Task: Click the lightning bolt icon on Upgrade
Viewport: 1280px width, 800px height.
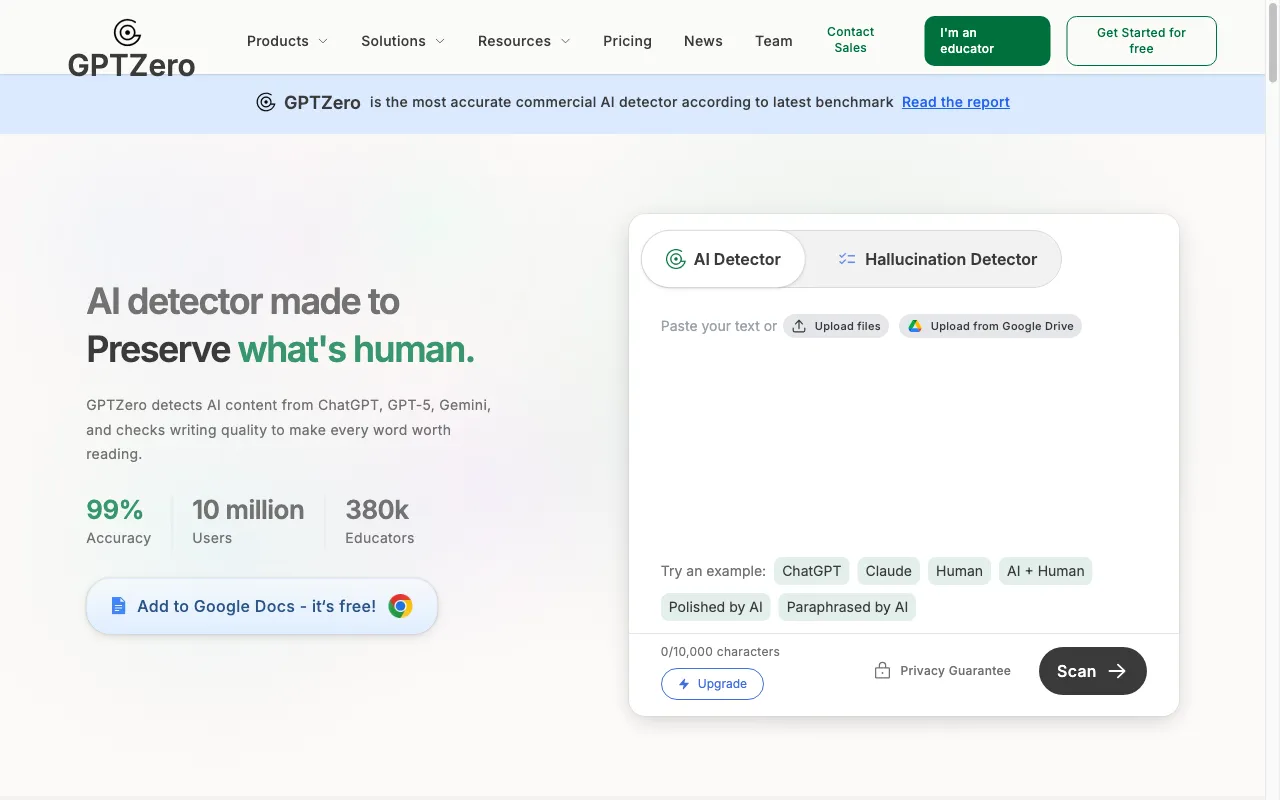Action: [684, 684]
